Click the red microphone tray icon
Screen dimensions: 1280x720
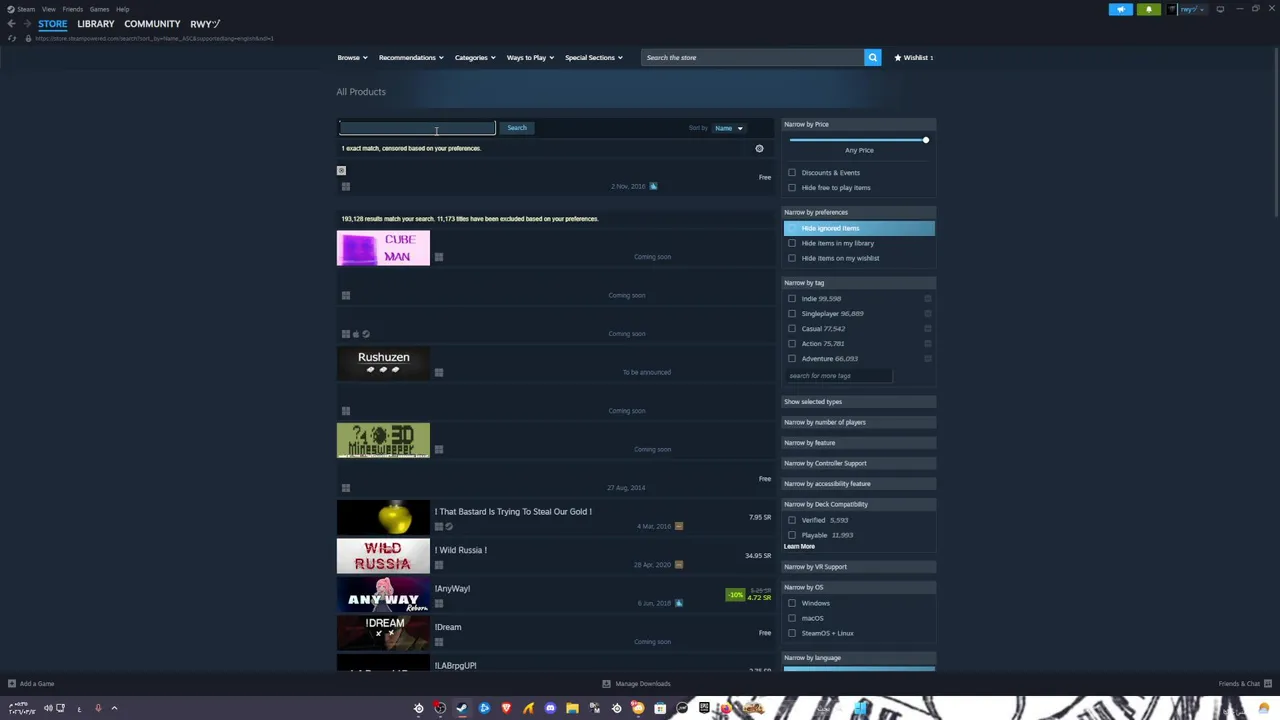98,708
